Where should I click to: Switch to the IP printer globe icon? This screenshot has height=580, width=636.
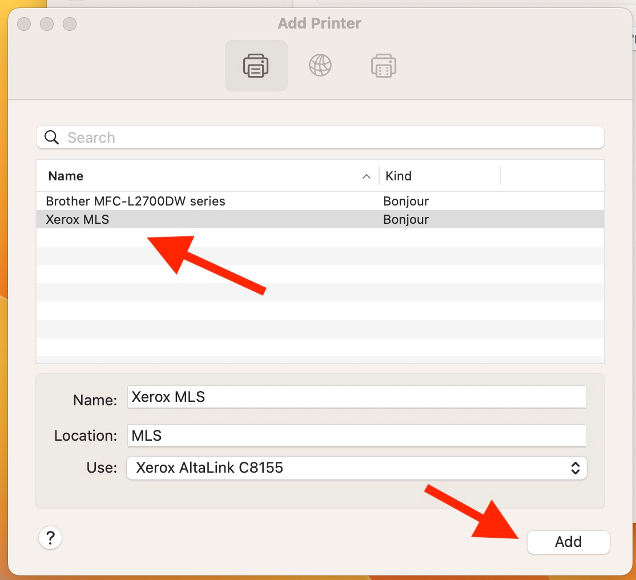tap(320, 65)
